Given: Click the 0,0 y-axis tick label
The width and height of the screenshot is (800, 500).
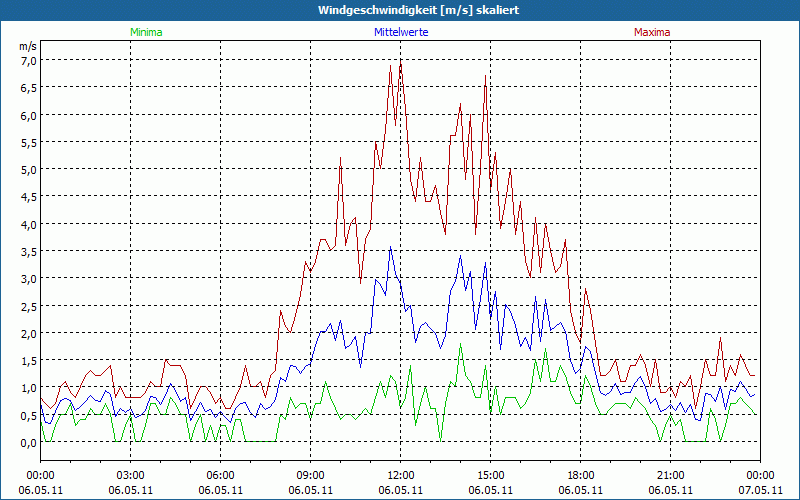Looking at the screenshot, I should [29, 442].
